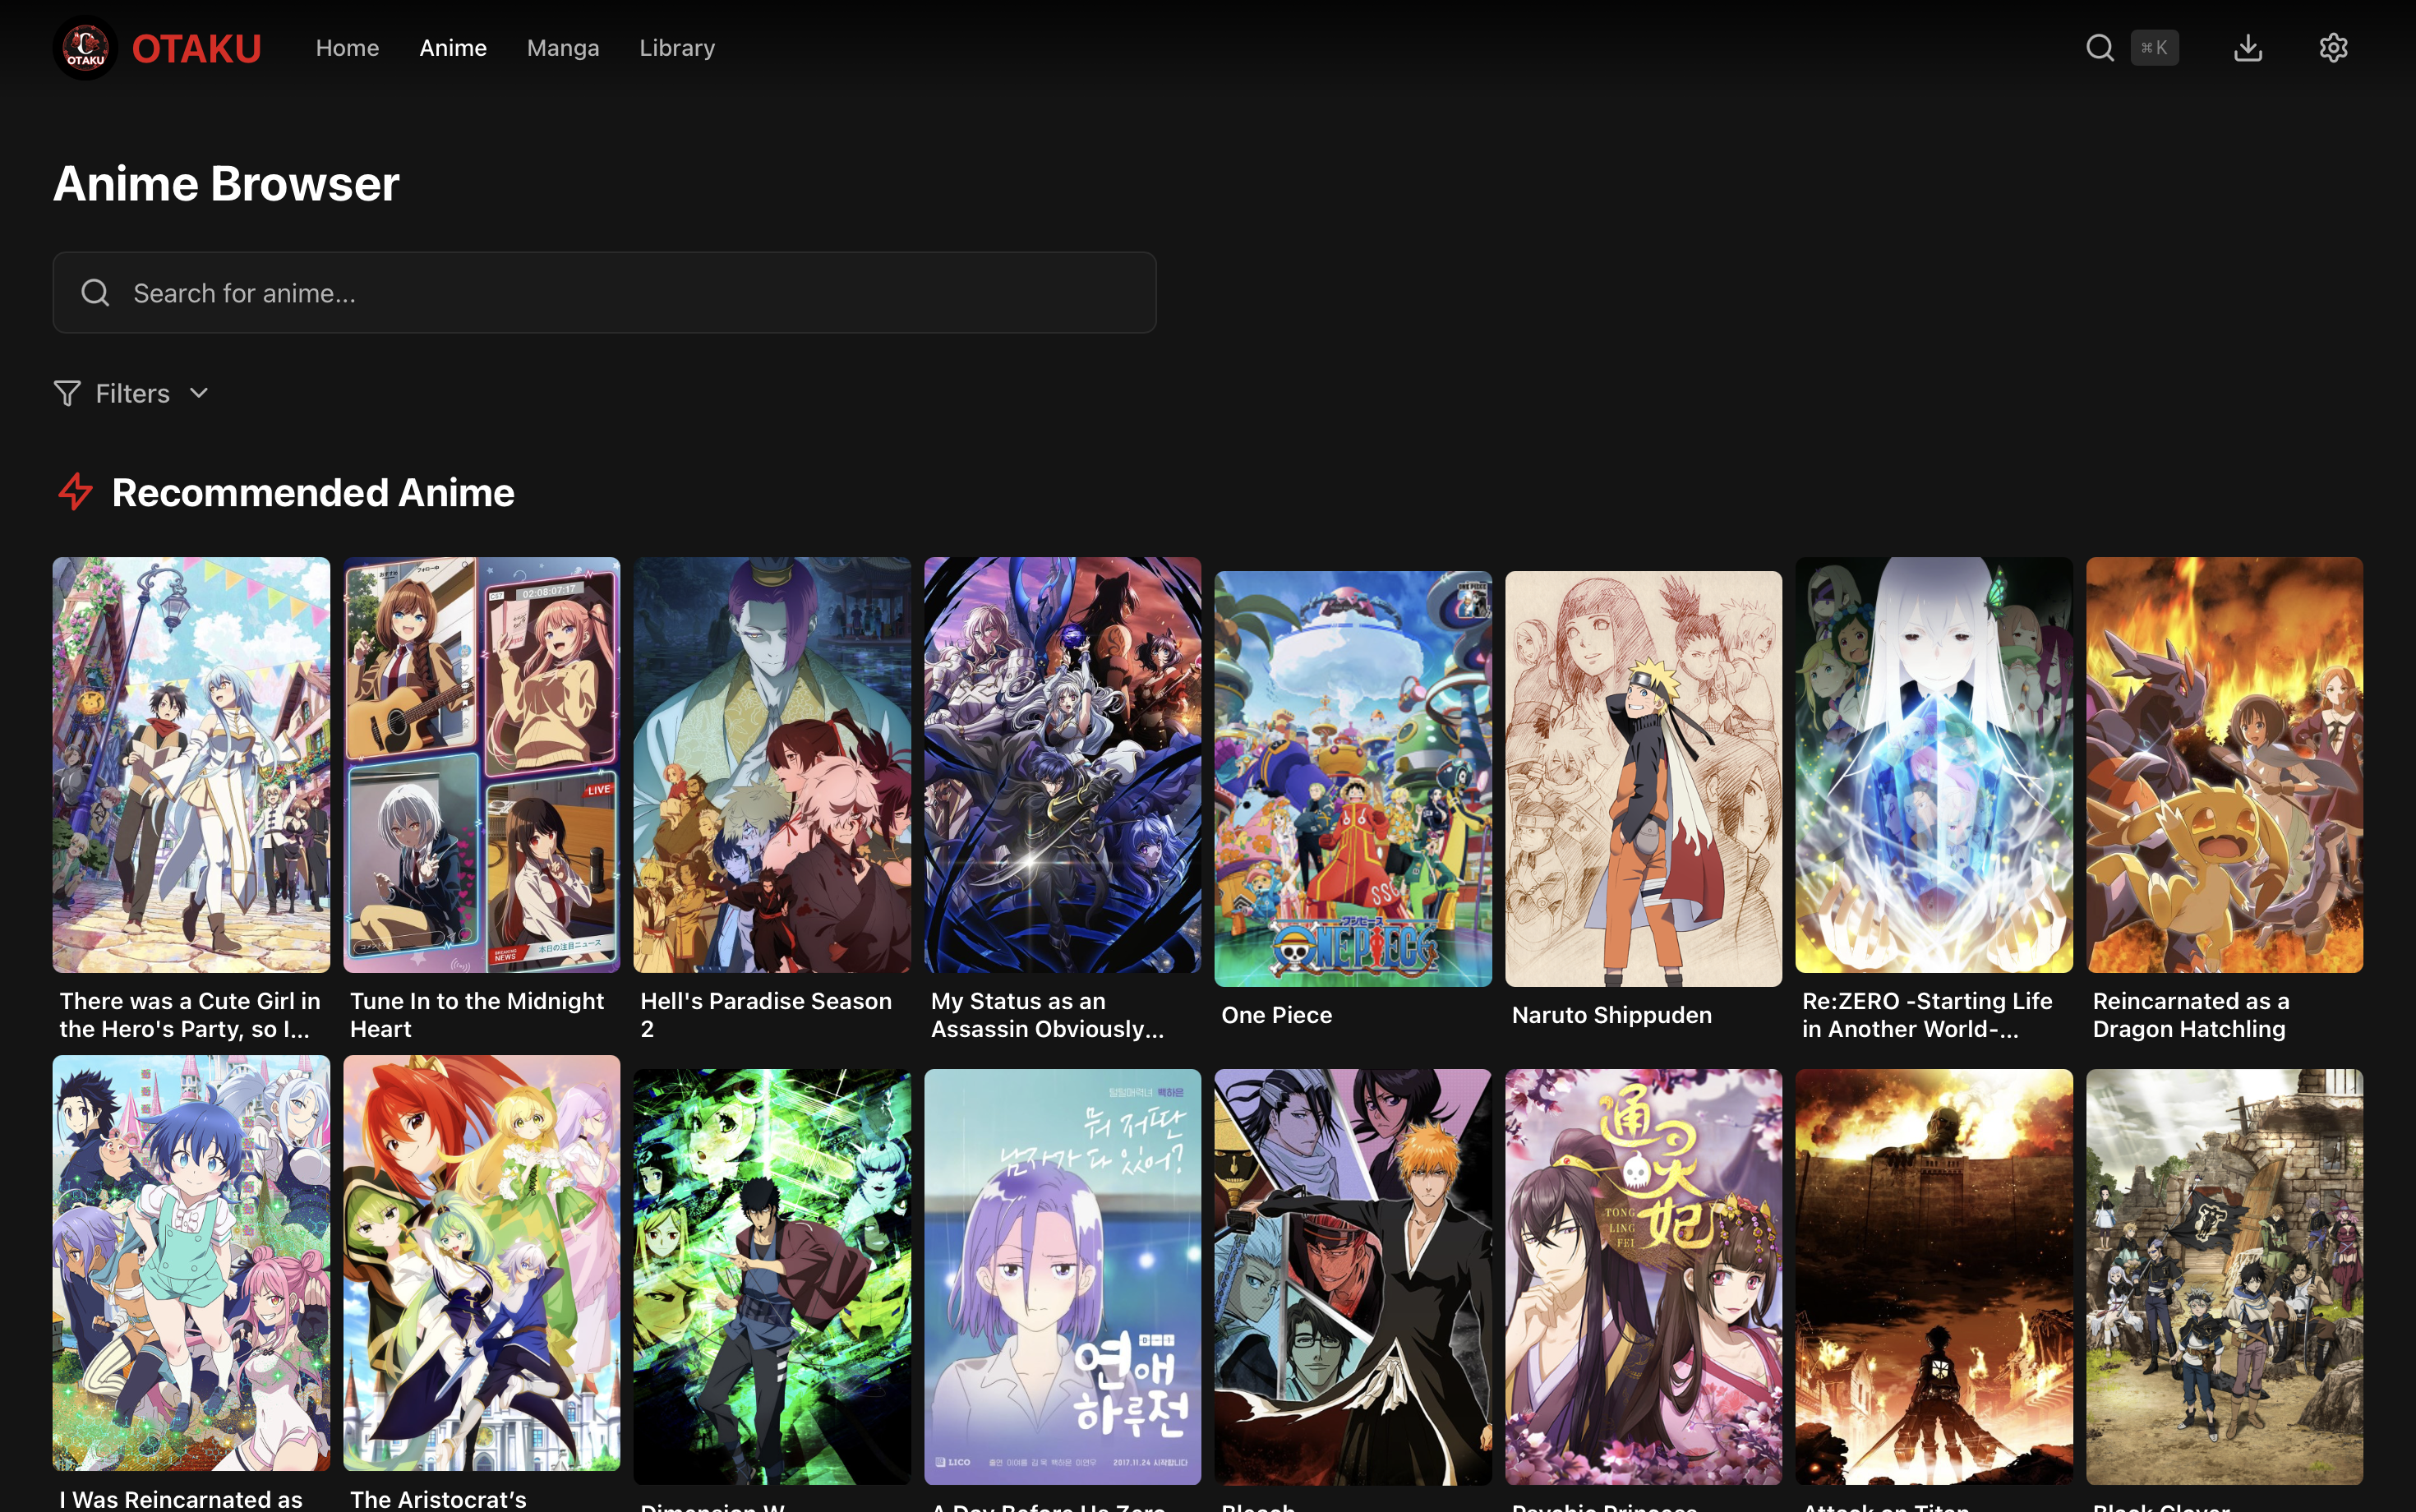
Task: Select the Anime navigation item
Action: (453, 47)
